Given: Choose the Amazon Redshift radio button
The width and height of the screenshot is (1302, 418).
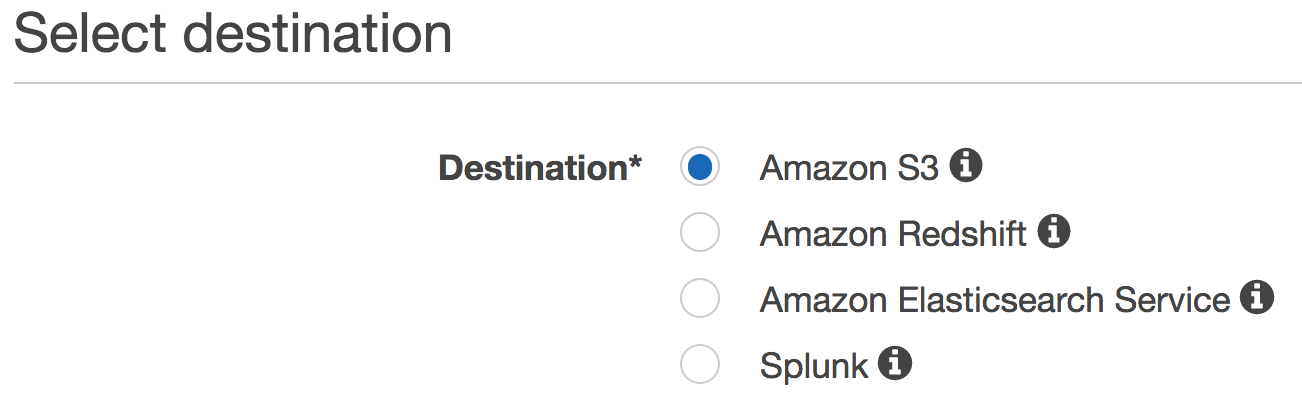Looking at the screenshot, I should 700,233.
